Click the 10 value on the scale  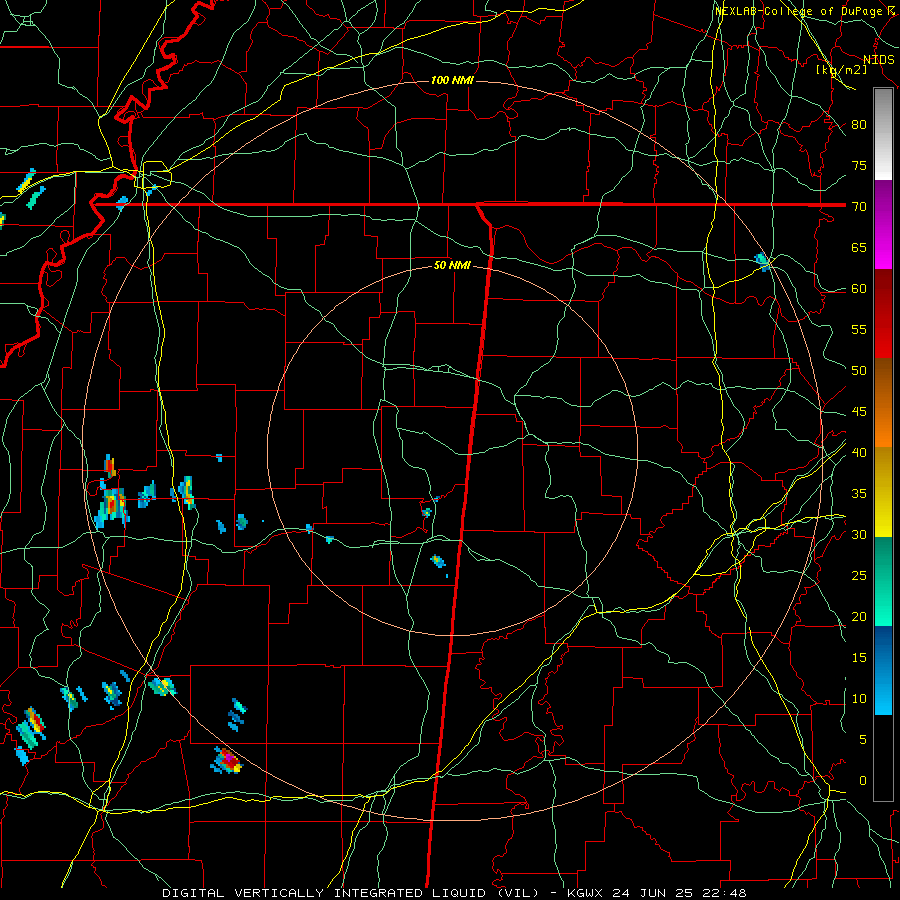click(x=859, y=699)
